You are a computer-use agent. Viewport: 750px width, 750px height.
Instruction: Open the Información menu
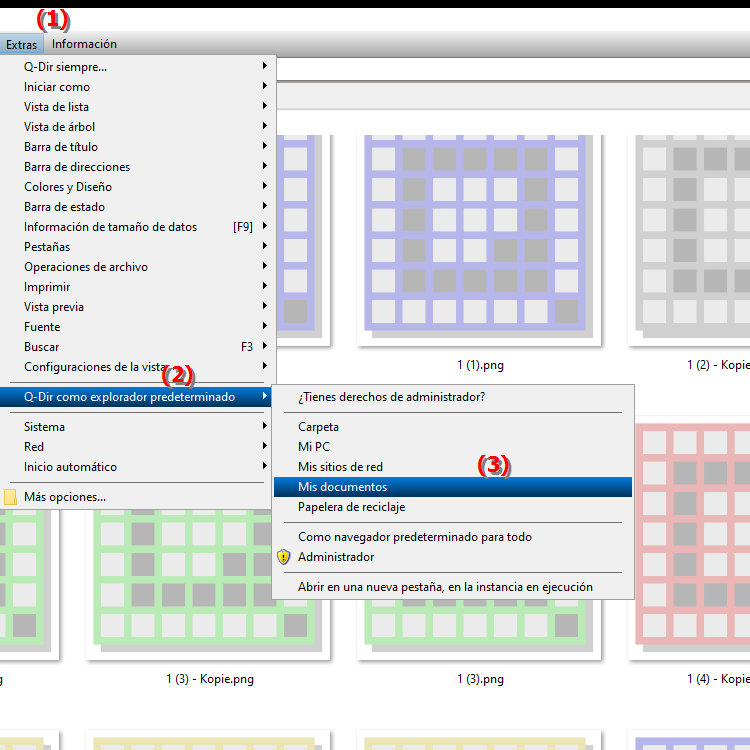click(84, 44)
